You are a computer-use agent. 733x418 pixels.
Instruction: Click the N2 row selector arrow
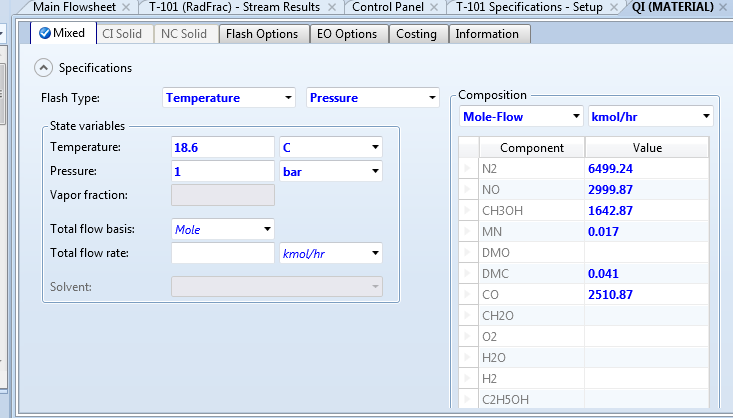pos(466,168)
